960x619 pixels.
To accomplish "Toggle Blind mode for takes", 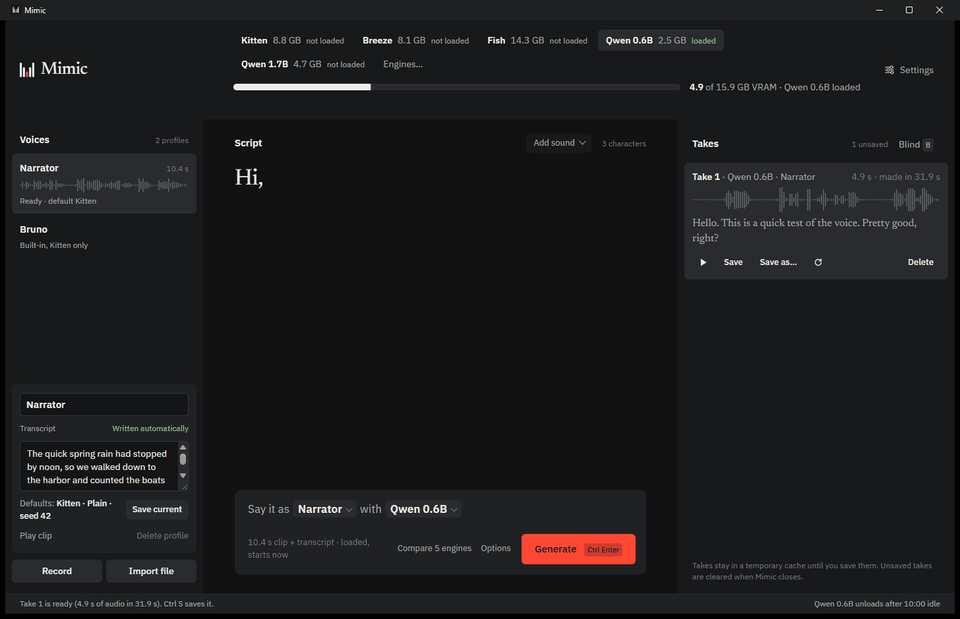I will point(915,144).
